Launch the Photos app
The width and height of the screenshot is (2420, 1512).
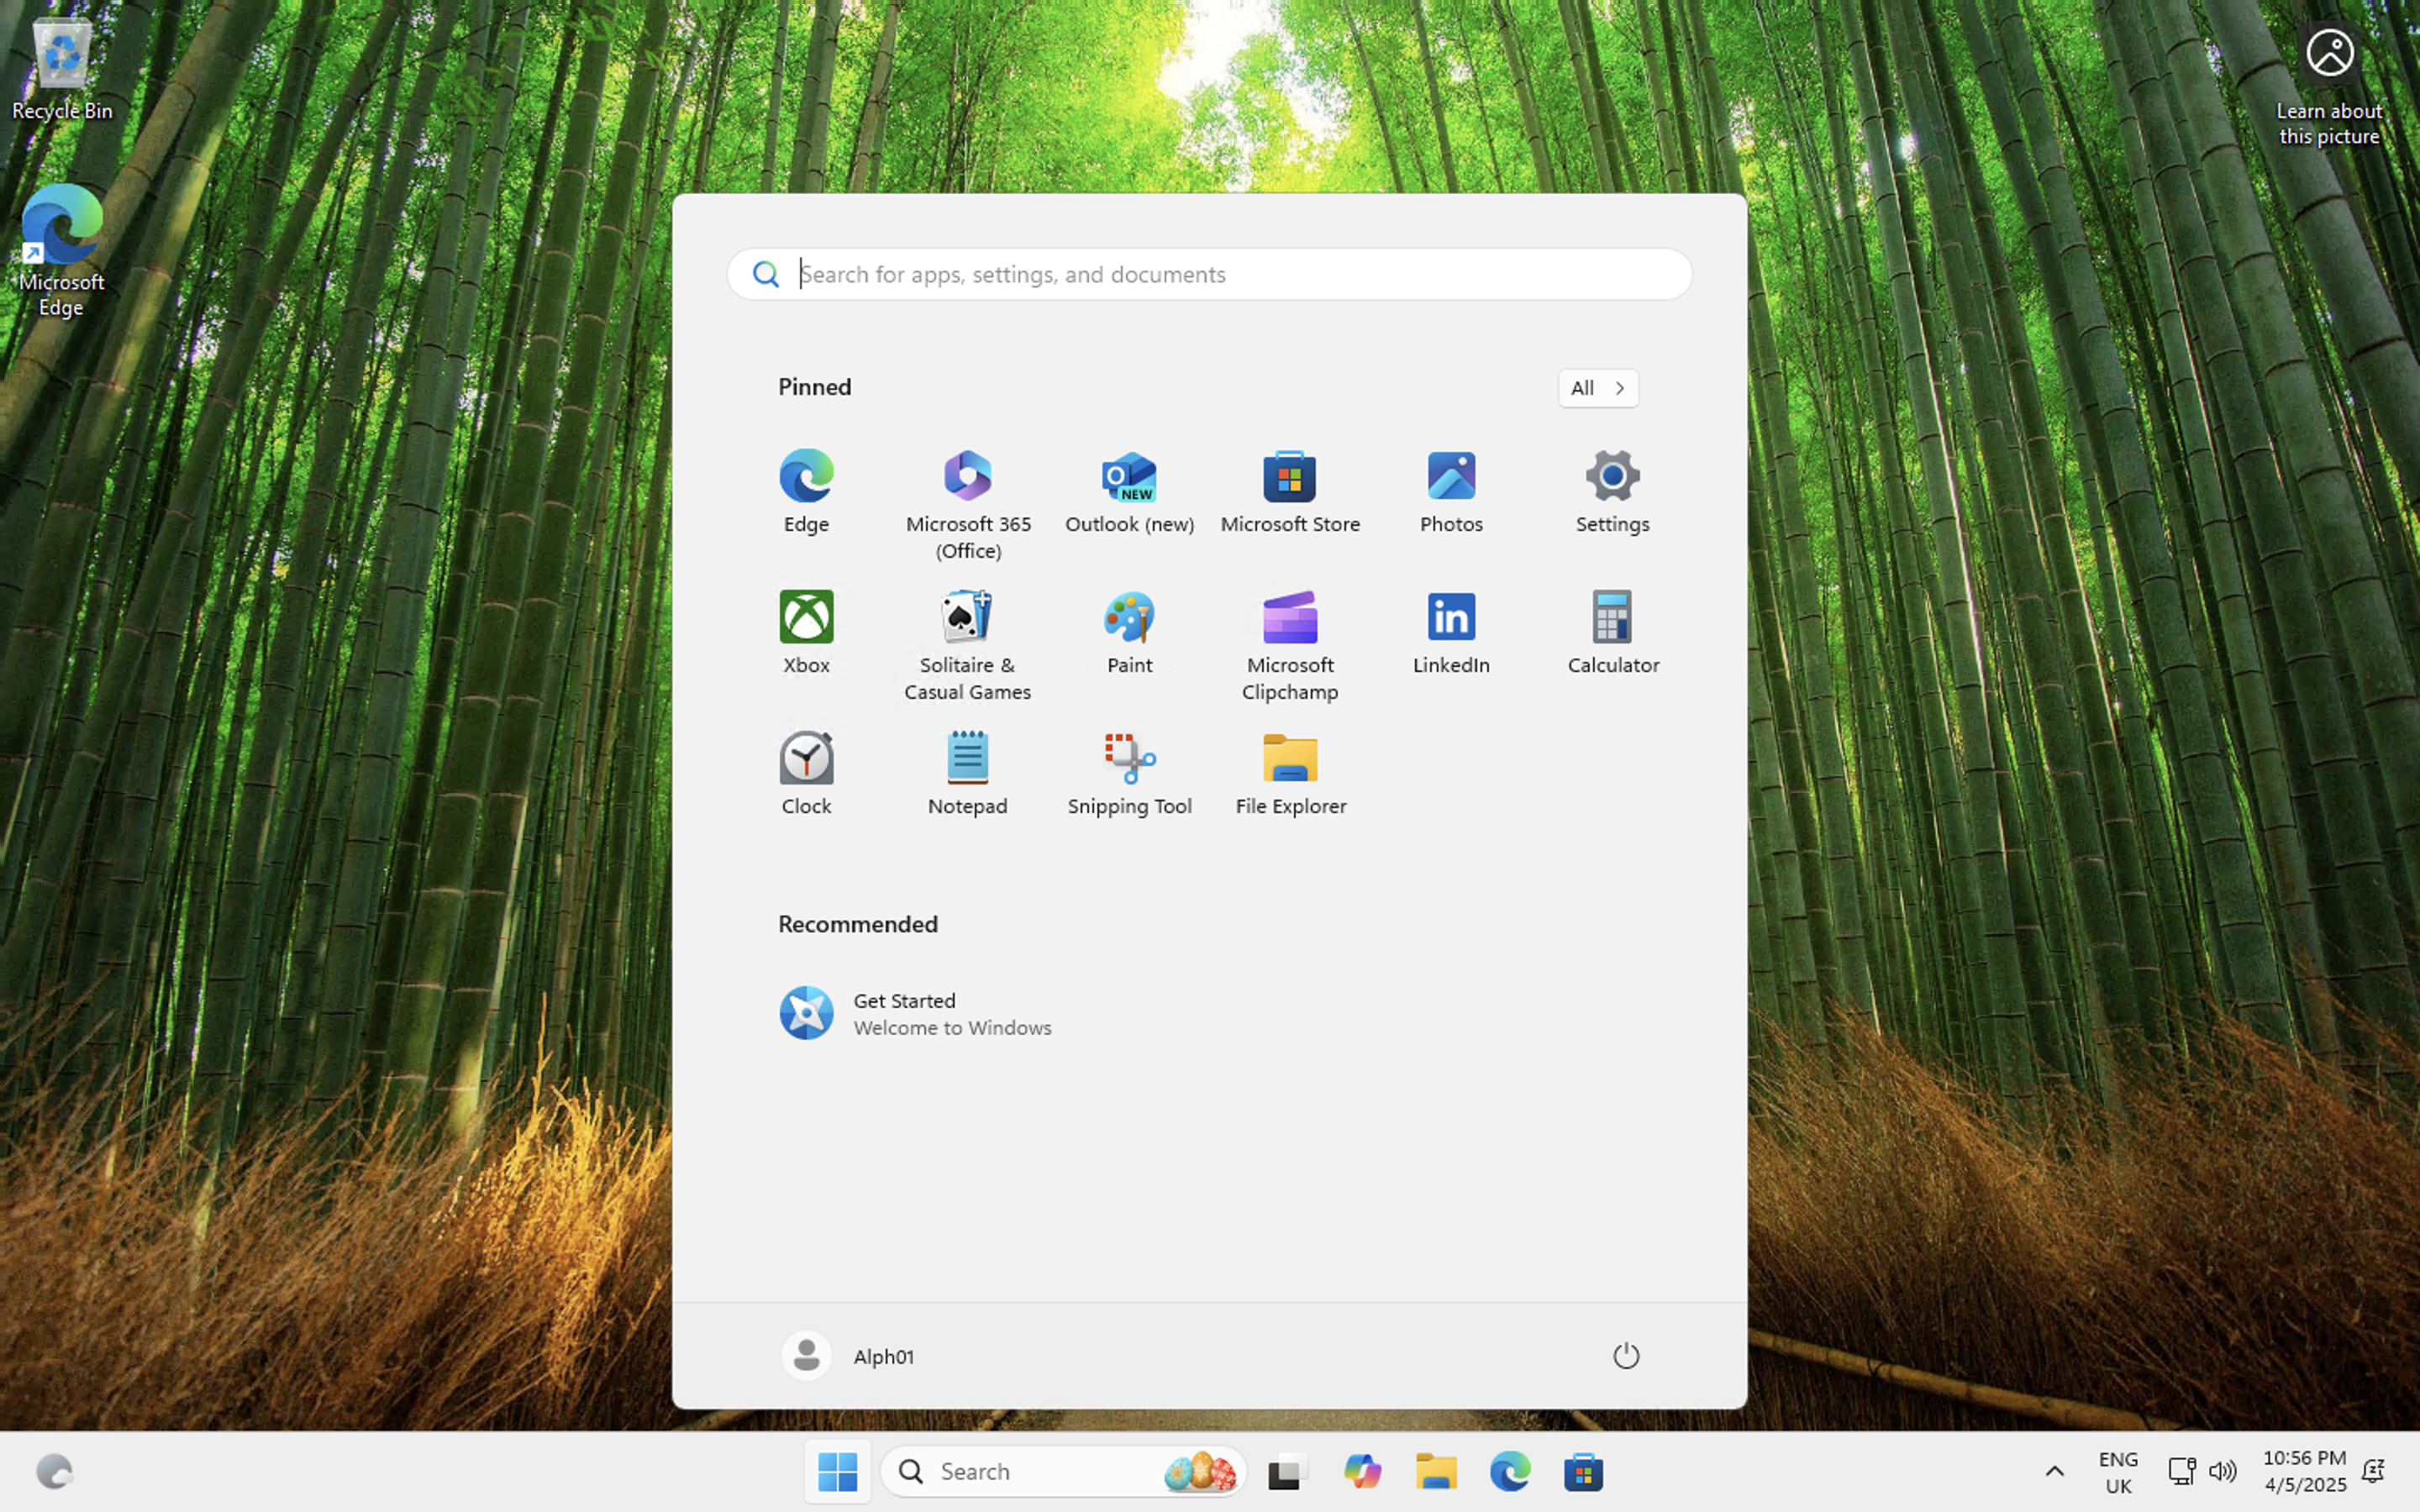(1451, 492)
